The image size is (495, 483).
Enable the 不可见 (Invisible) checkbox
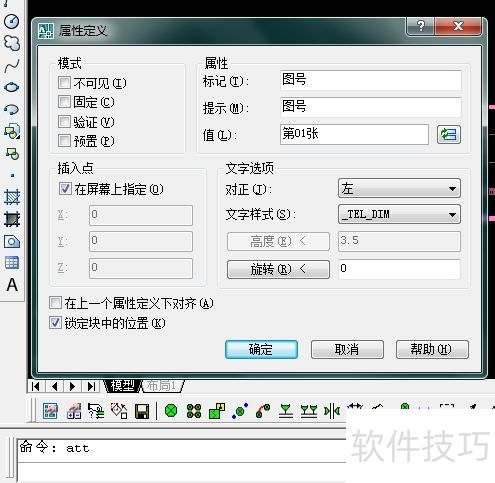coord(64,82)
